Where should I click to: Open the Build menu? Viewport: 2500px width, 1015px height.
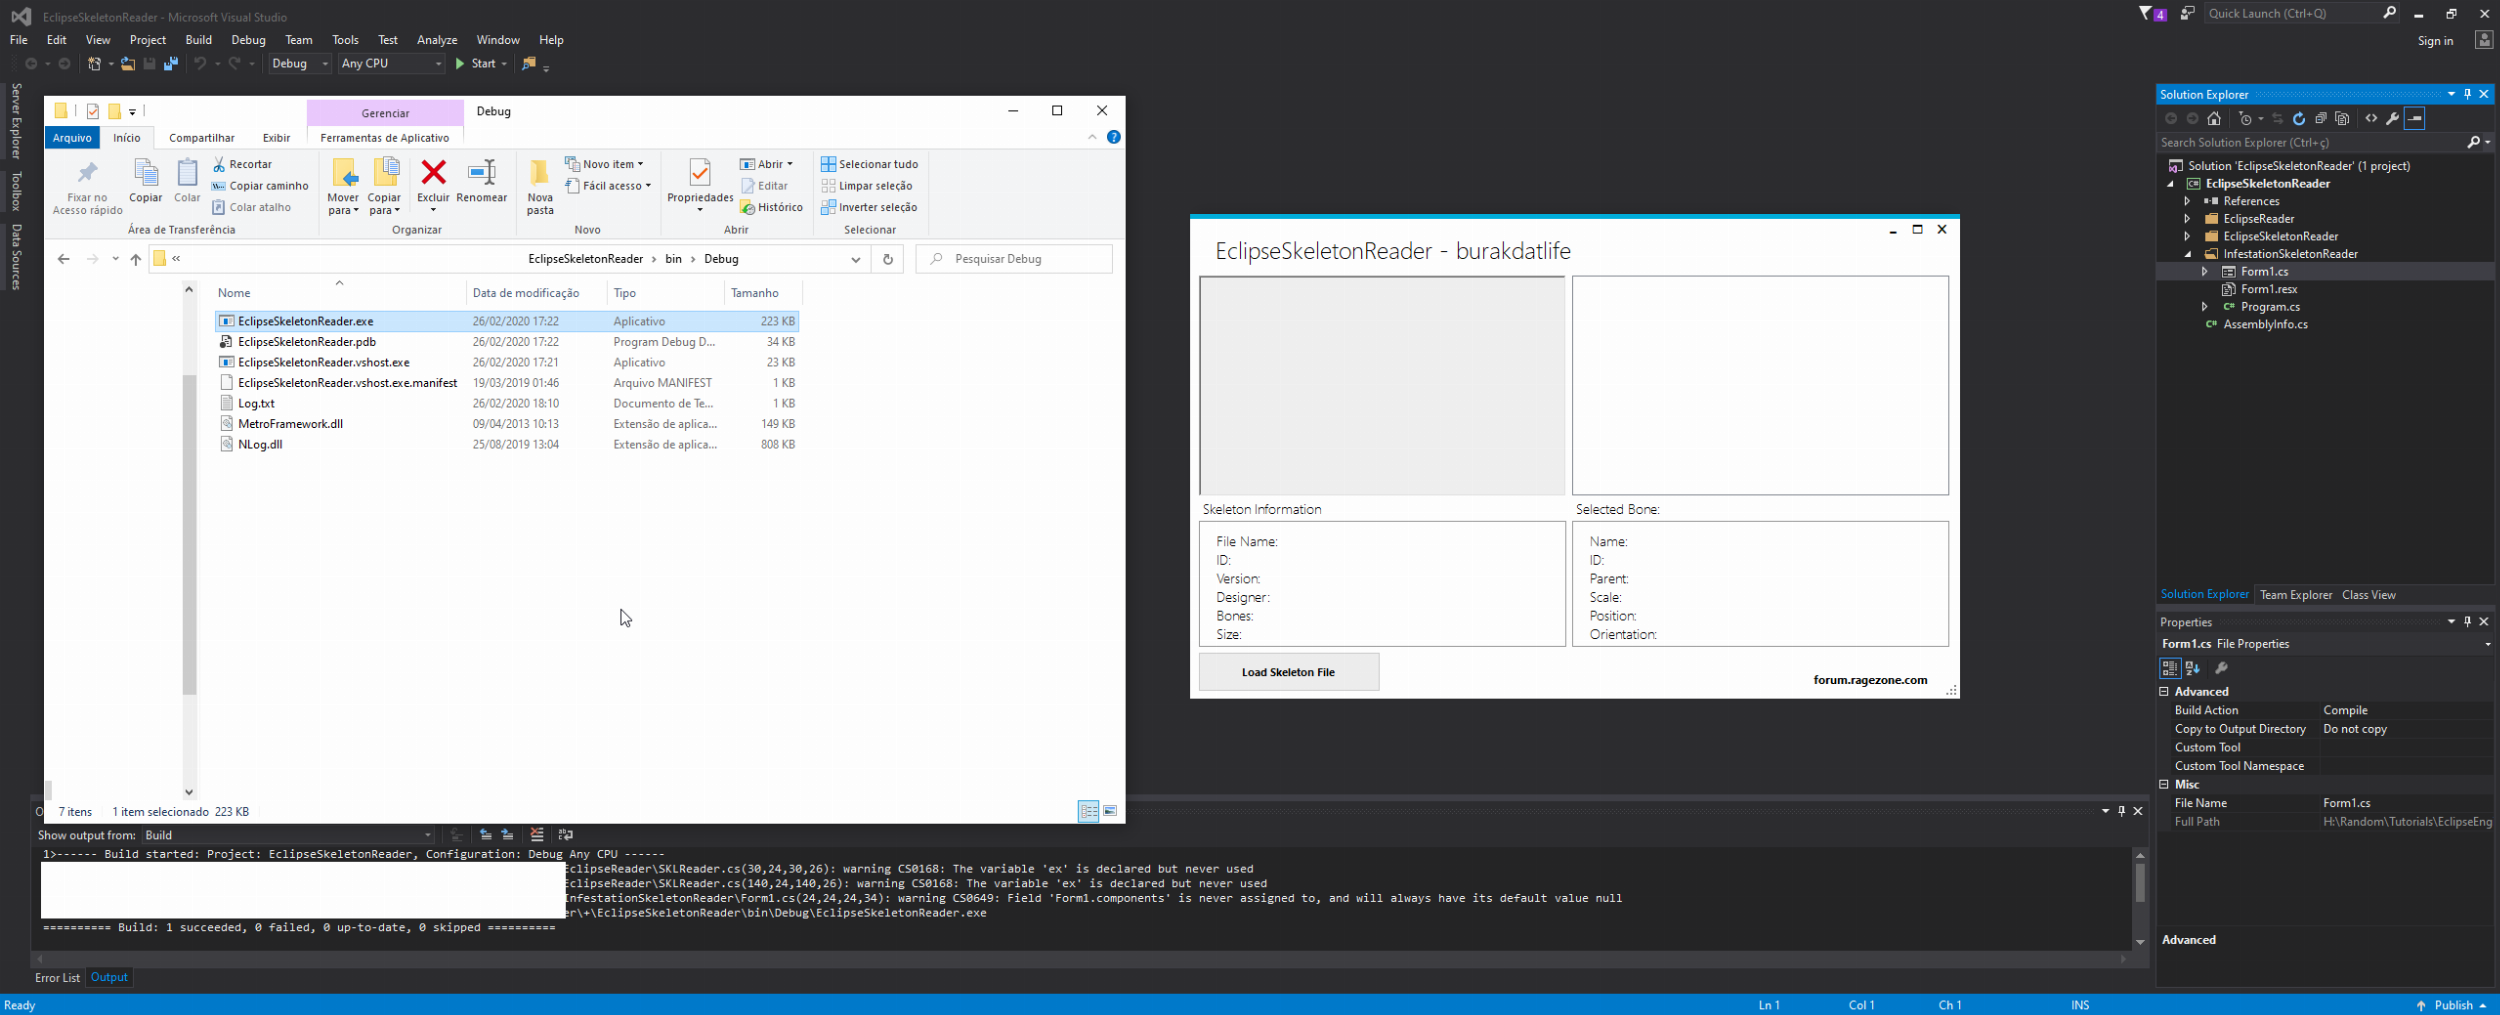pyautogui.click(x=199, y=40)
